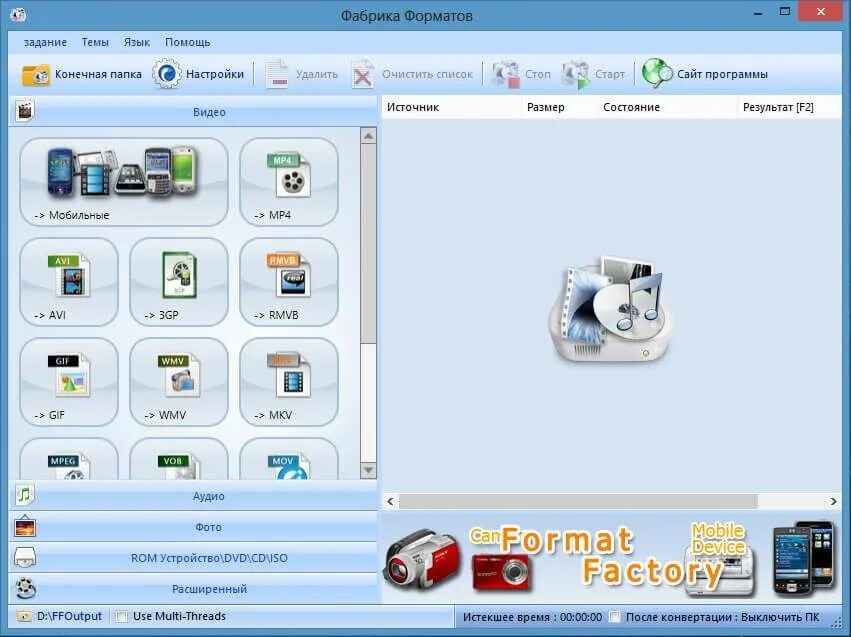Open the Язык menu
The height and width of the screenshot is (637, 851).
[x=137, y=42]
